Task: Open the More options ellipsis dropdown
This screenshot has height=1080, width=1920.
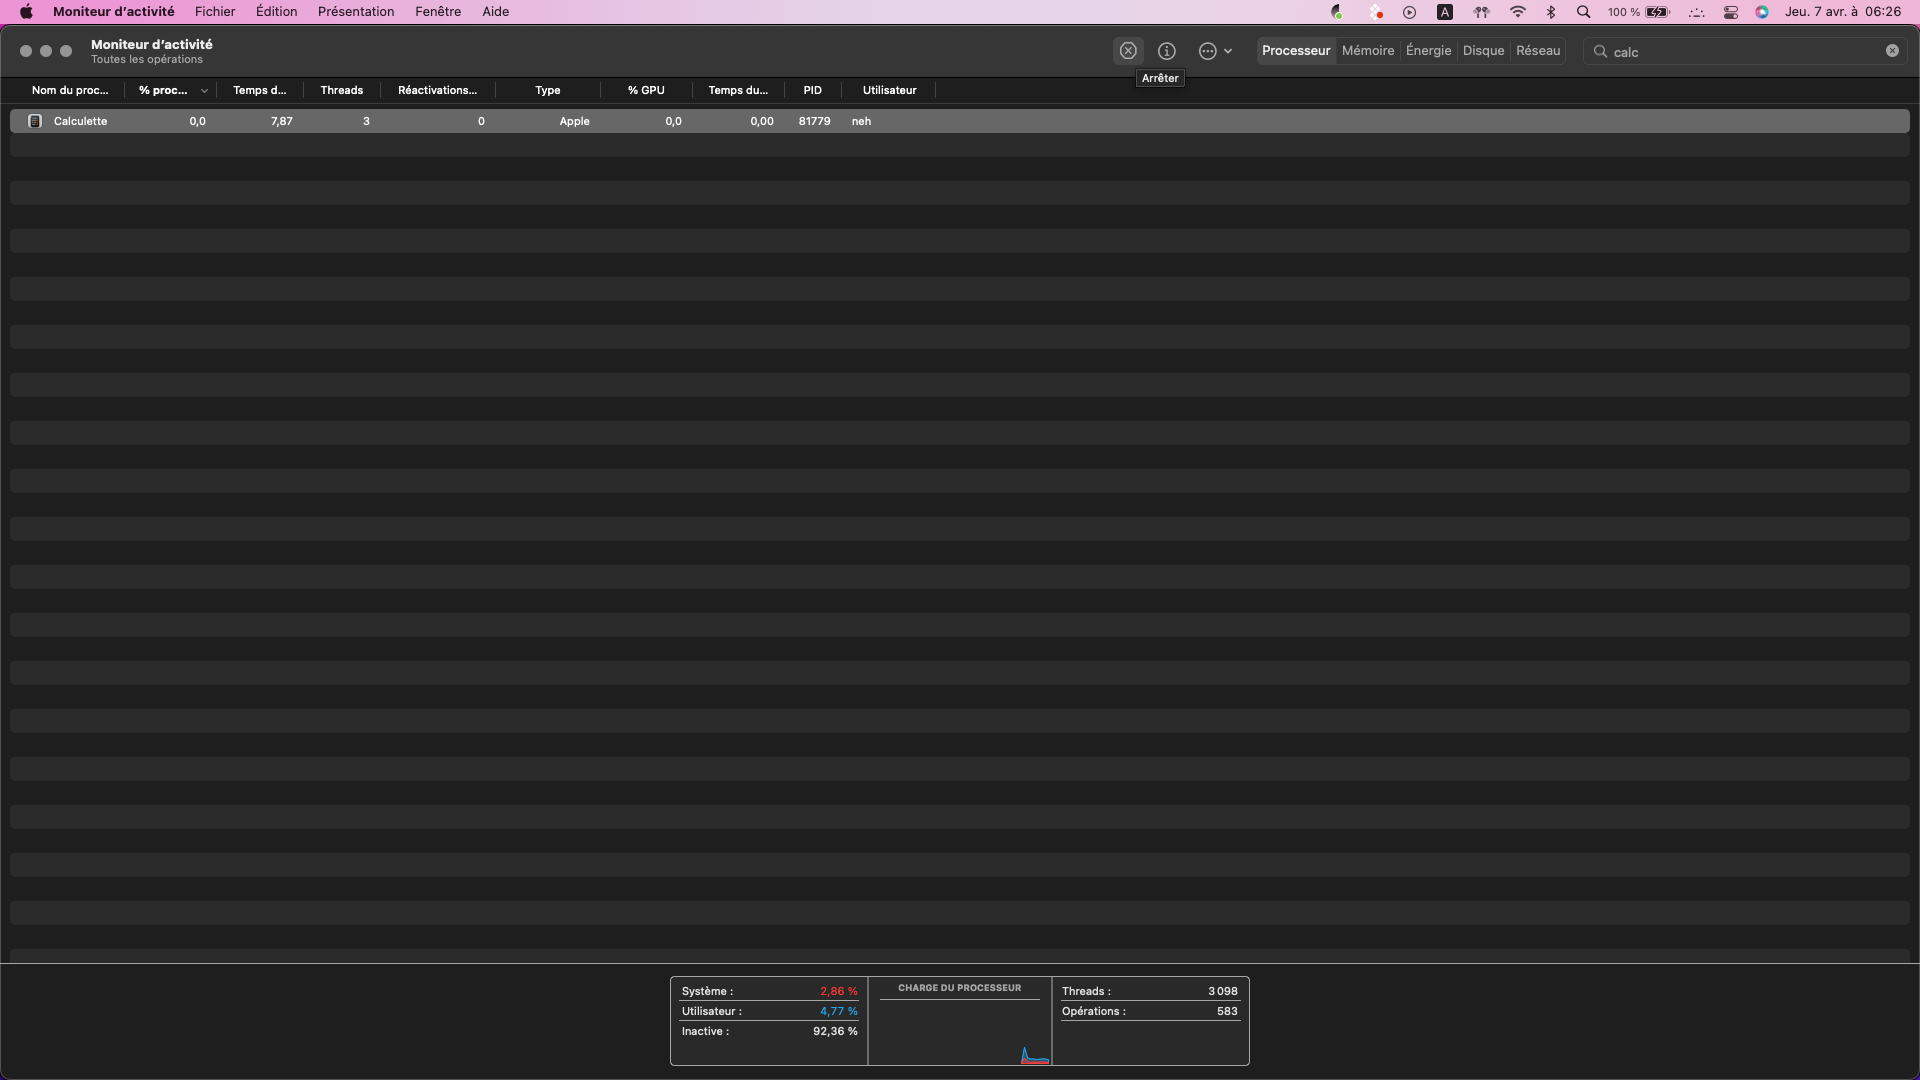Action: point(1215,50)
